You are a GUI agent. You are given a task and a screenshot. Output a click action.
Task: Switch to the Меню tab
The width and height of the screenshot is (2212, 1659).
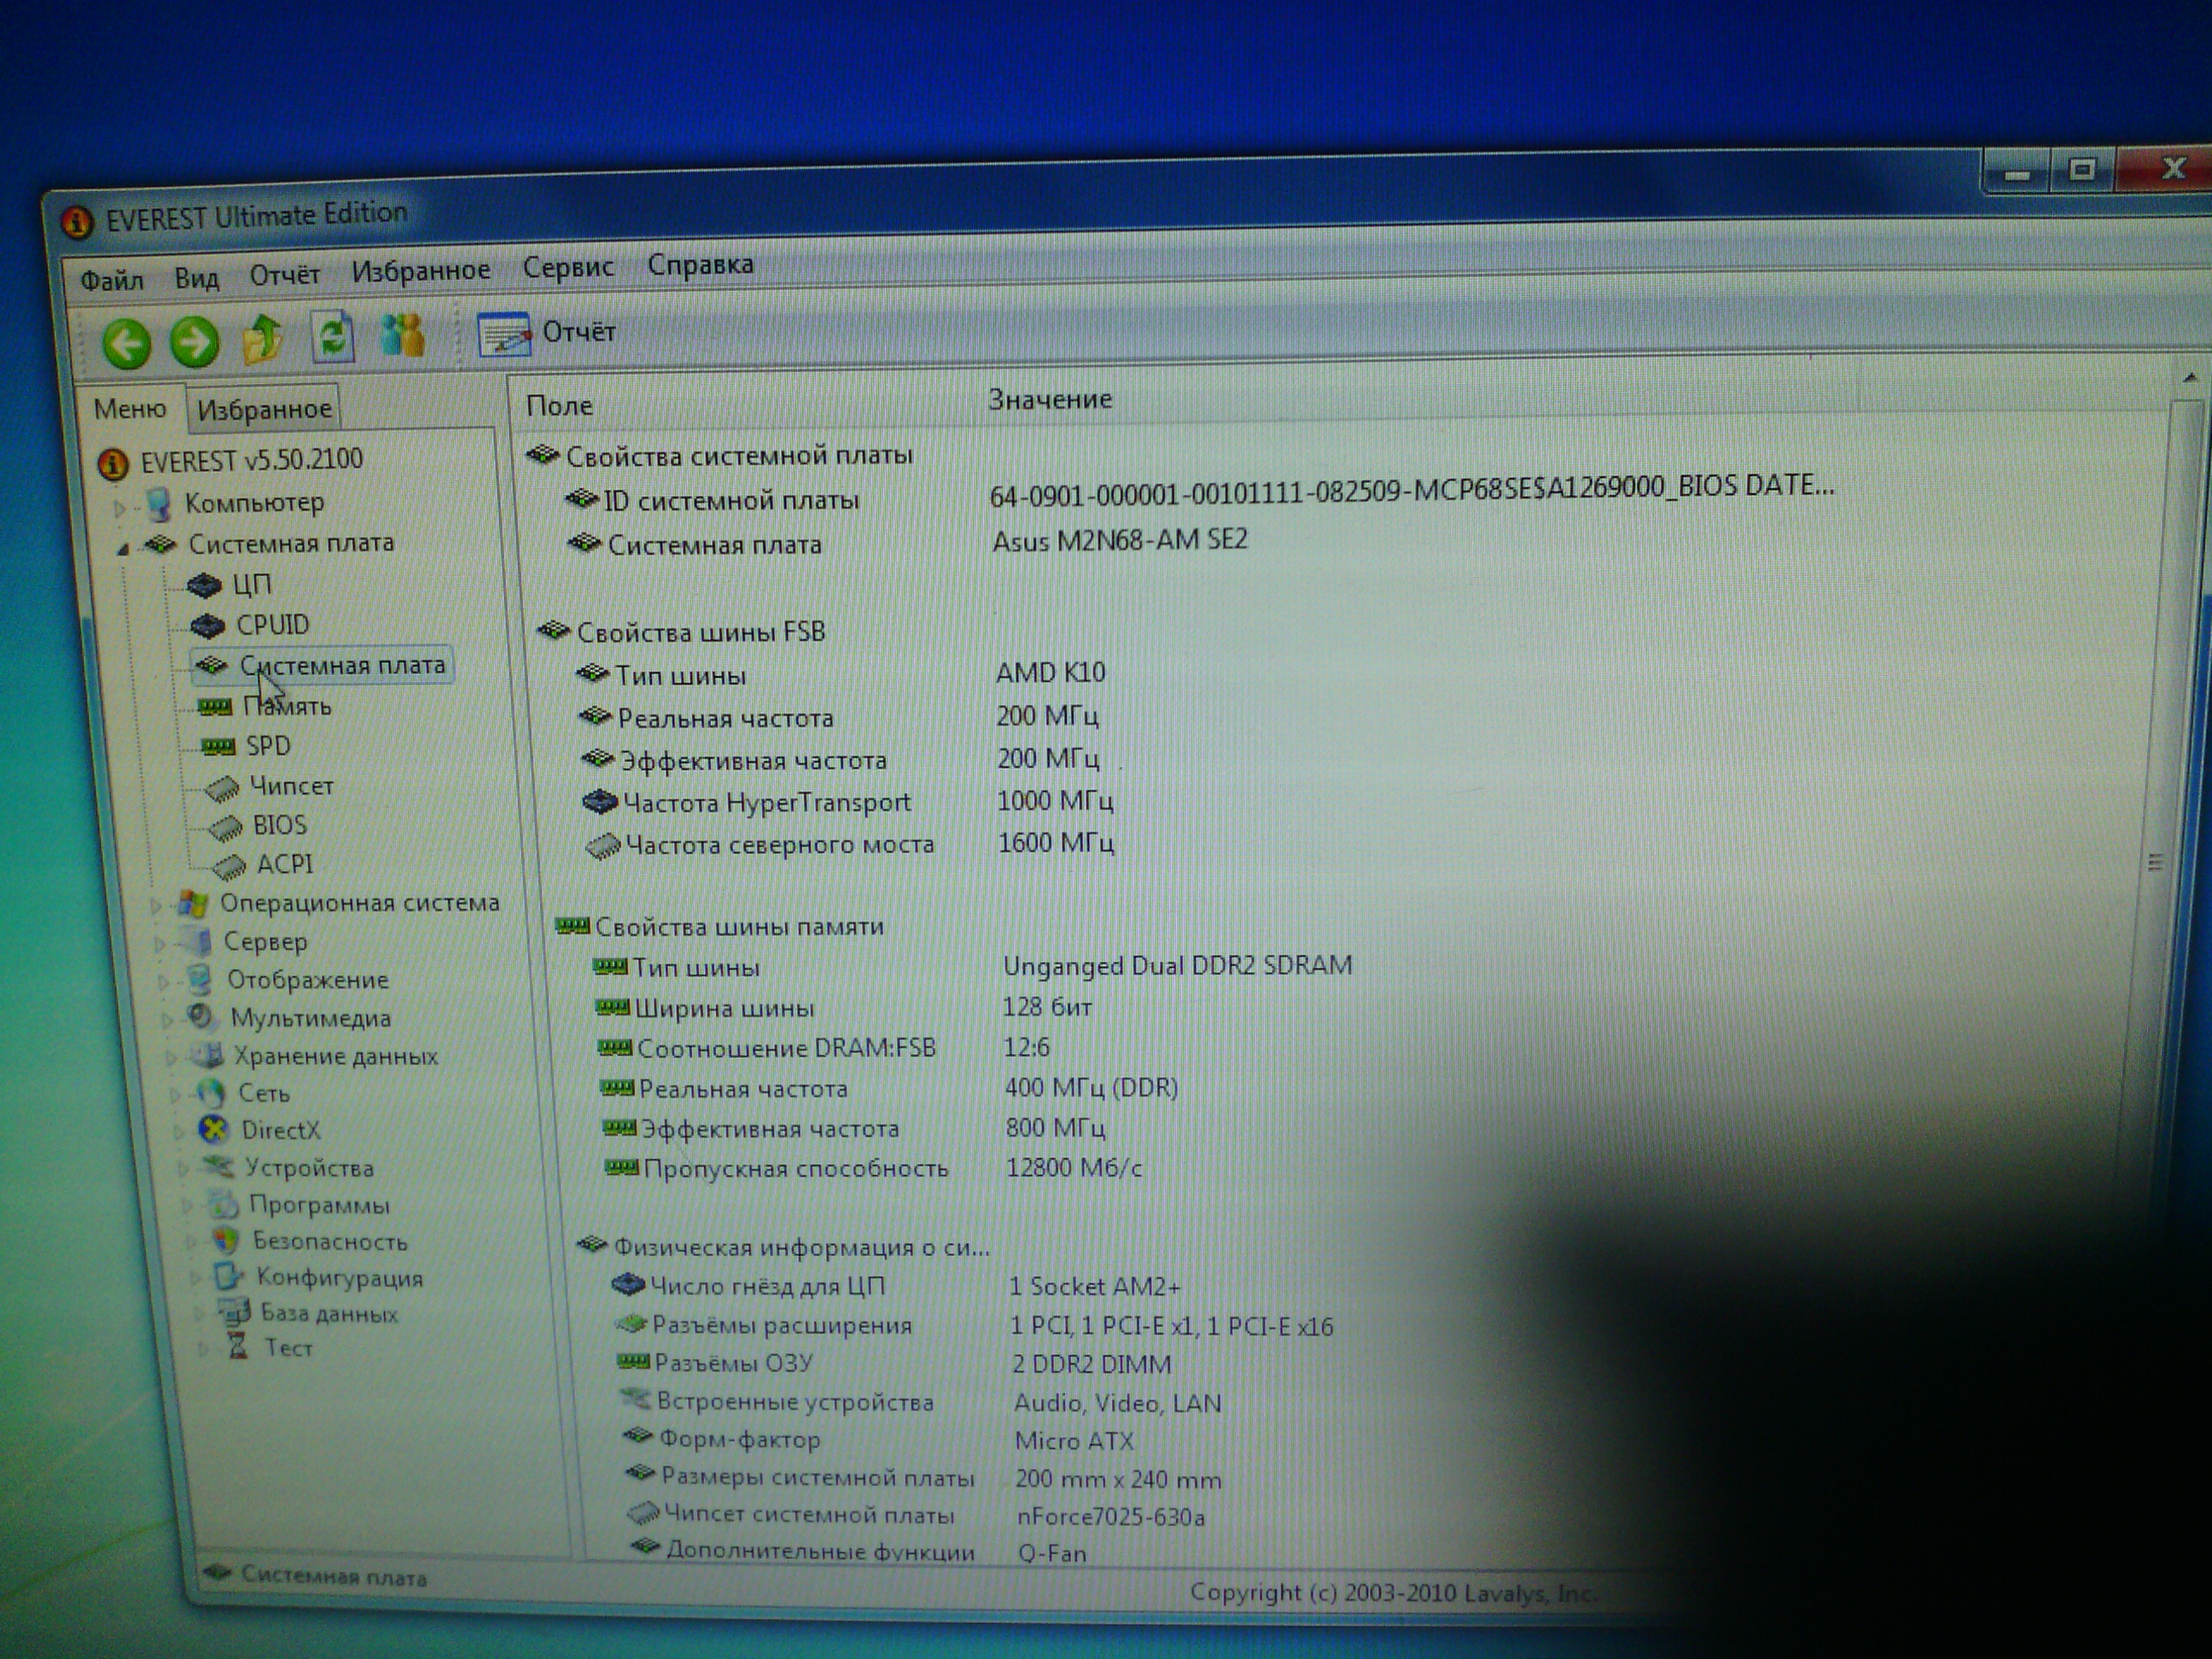pyautogui.click(x=130, y=409)
